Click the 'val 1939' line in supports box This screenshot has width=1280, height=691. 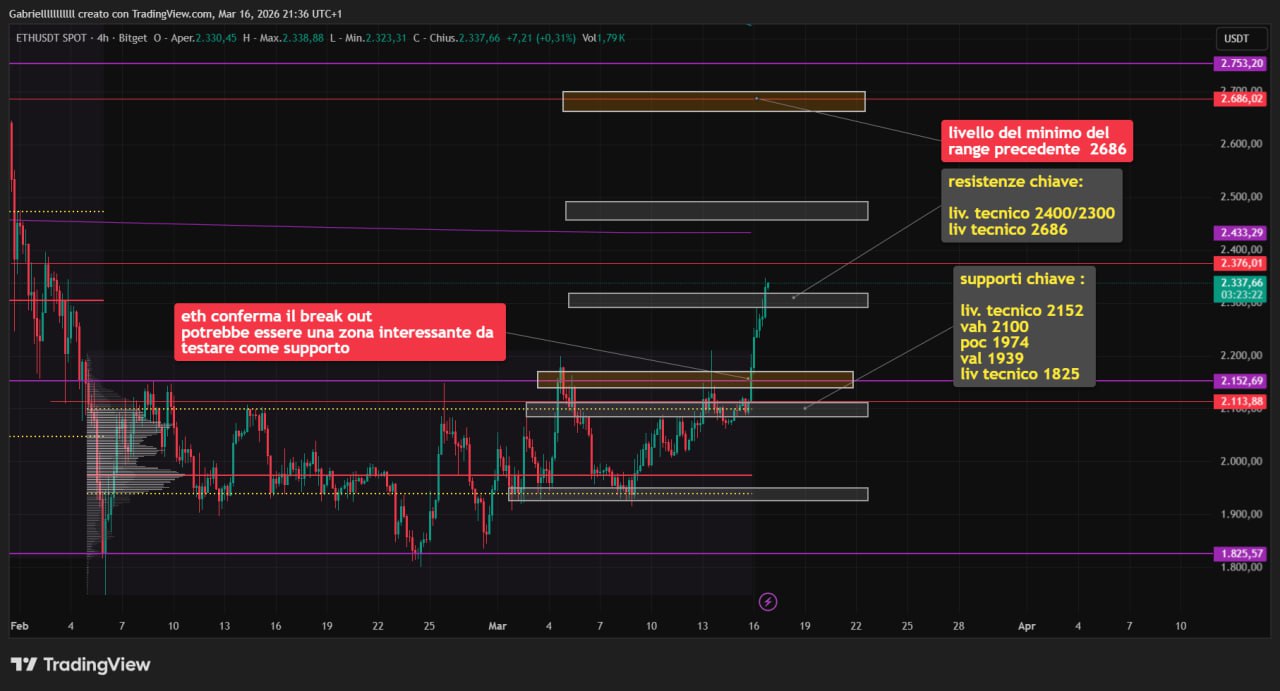click(x=992, y=358)
